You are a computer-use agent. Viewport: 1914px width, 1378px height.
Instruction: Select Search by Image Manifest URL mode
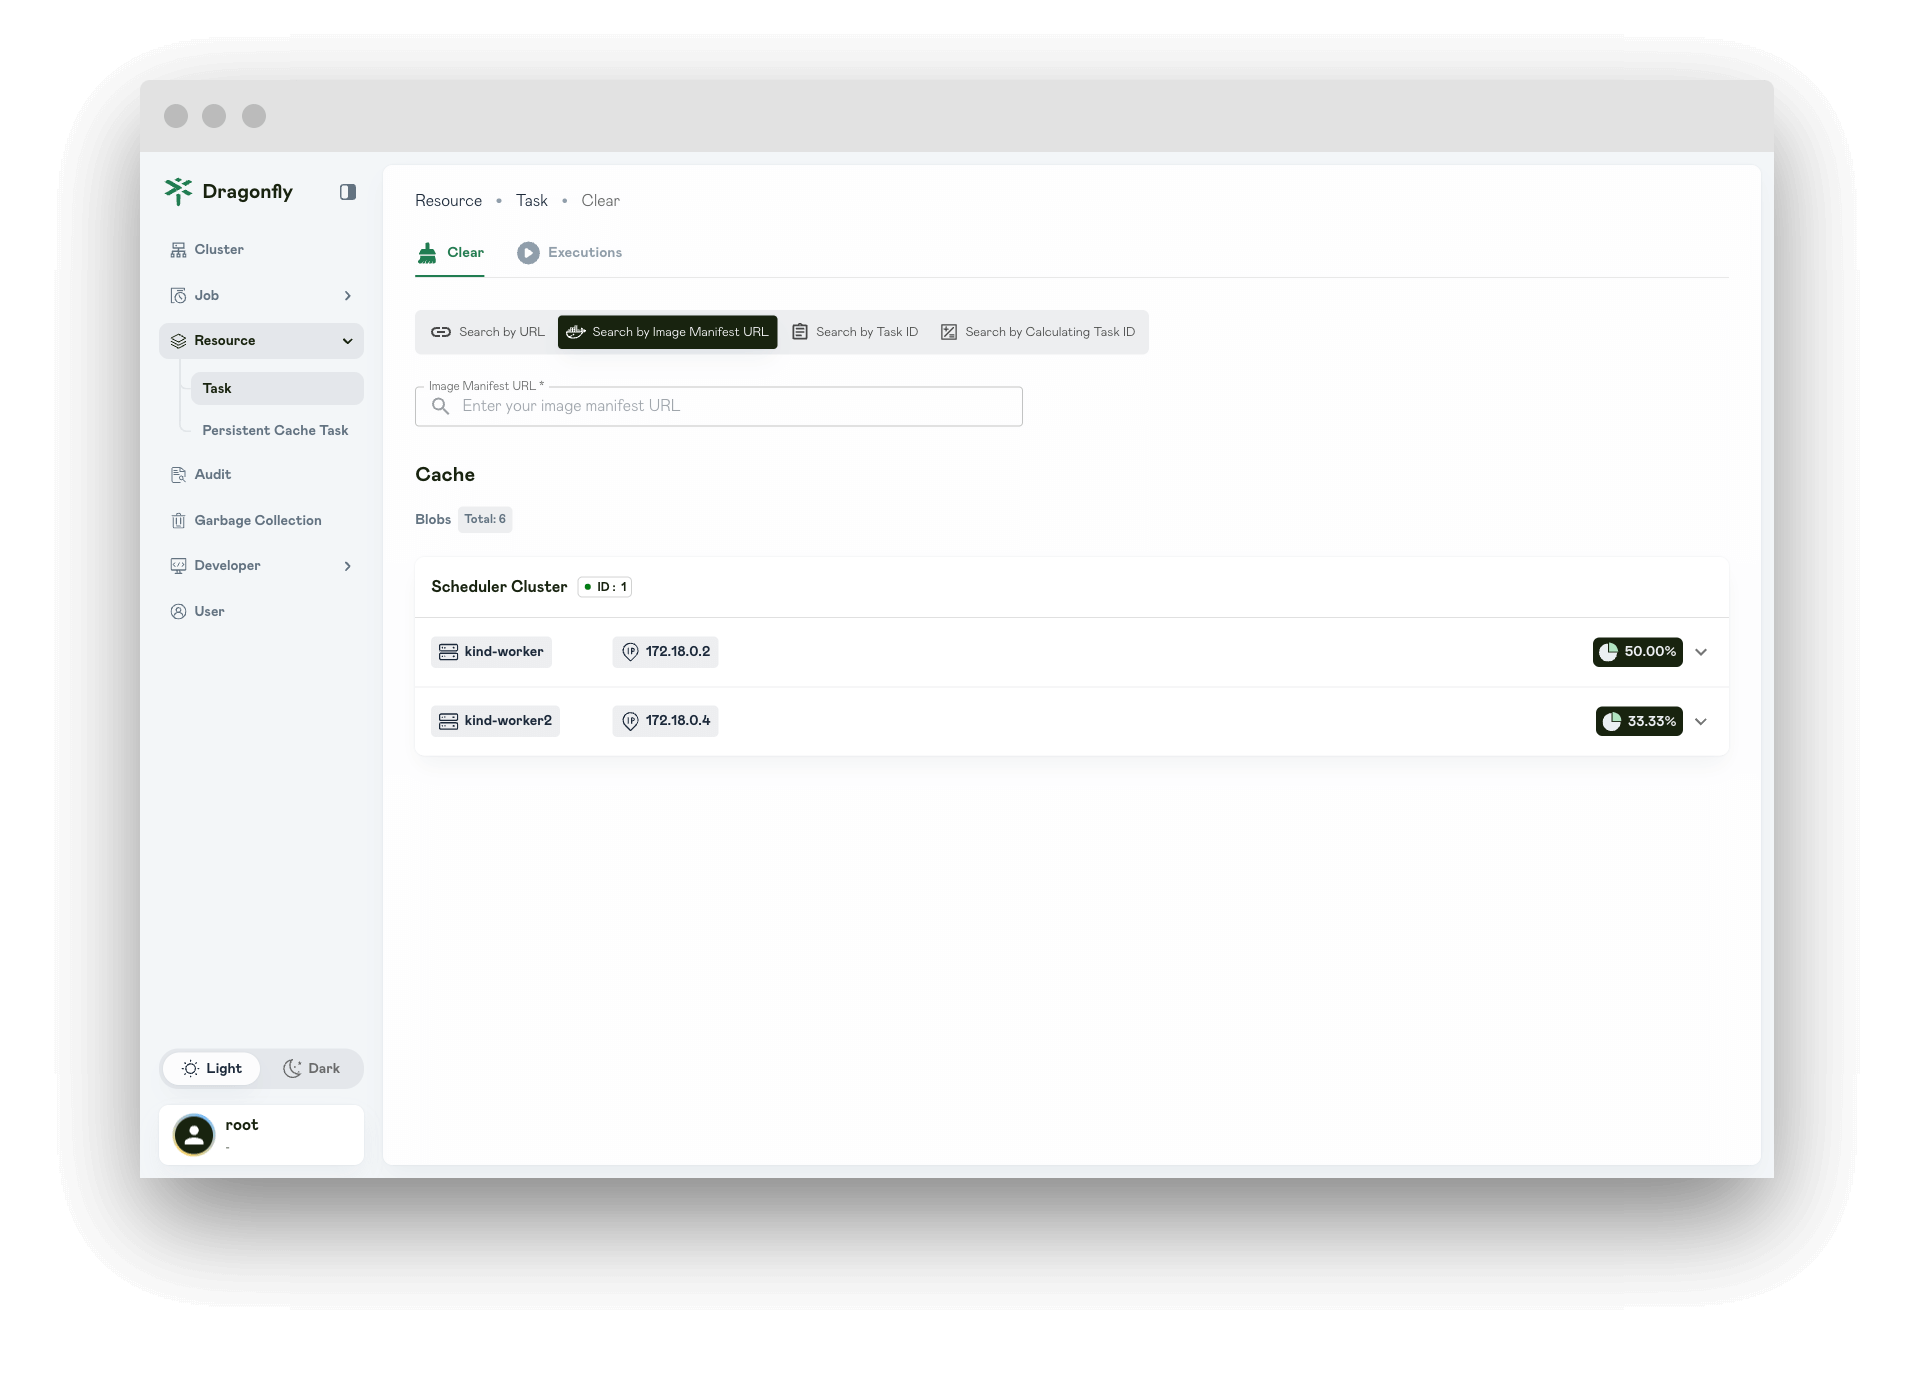pos(667,331)
